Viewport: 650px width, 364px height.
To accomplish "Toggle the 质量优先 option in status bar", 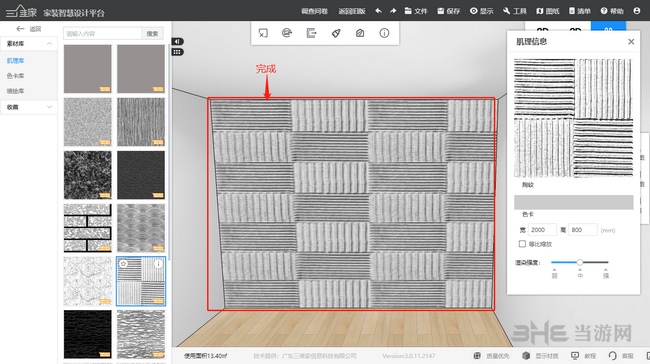I will (x=491, y=356).
